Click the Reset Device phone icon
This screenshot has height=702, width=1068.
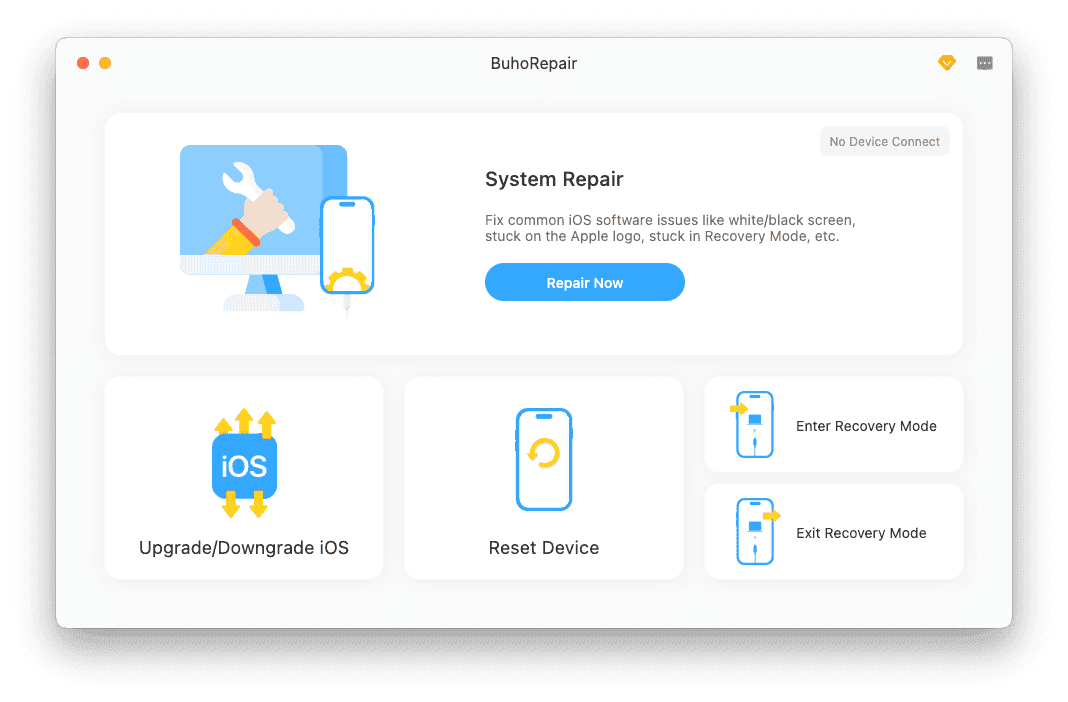pyautogui.click(x=544, y=459)
